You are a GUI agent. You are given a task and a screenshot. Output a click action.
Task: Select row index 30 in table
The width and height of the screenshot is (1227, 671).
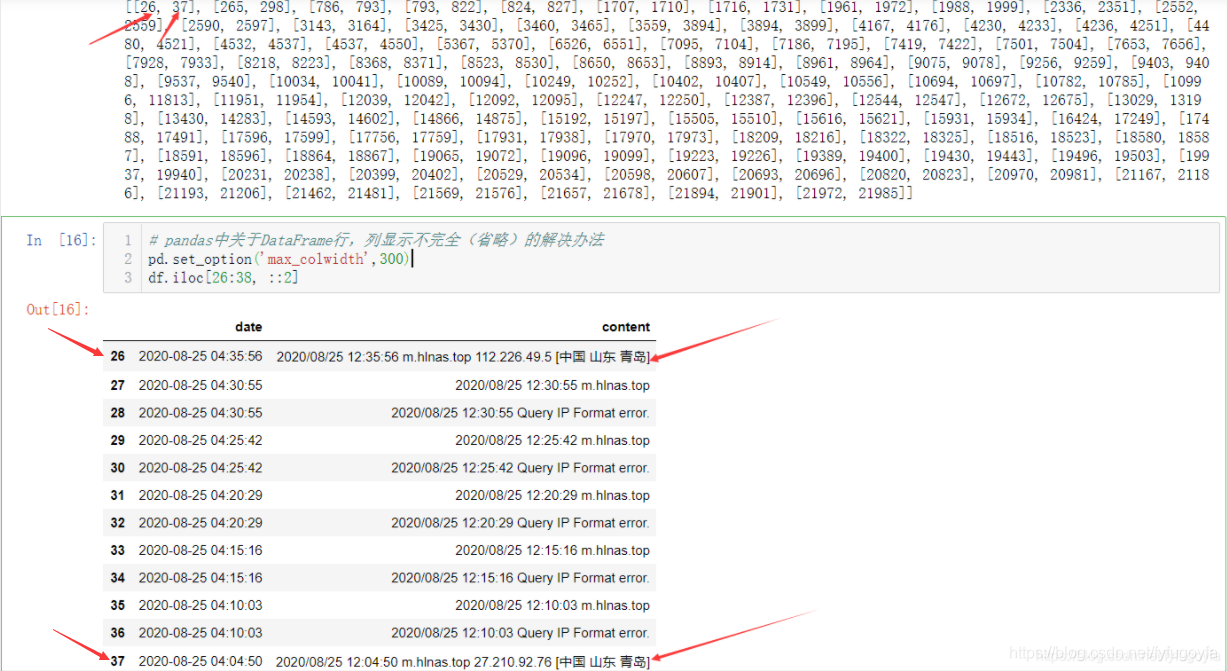[118, 468]
